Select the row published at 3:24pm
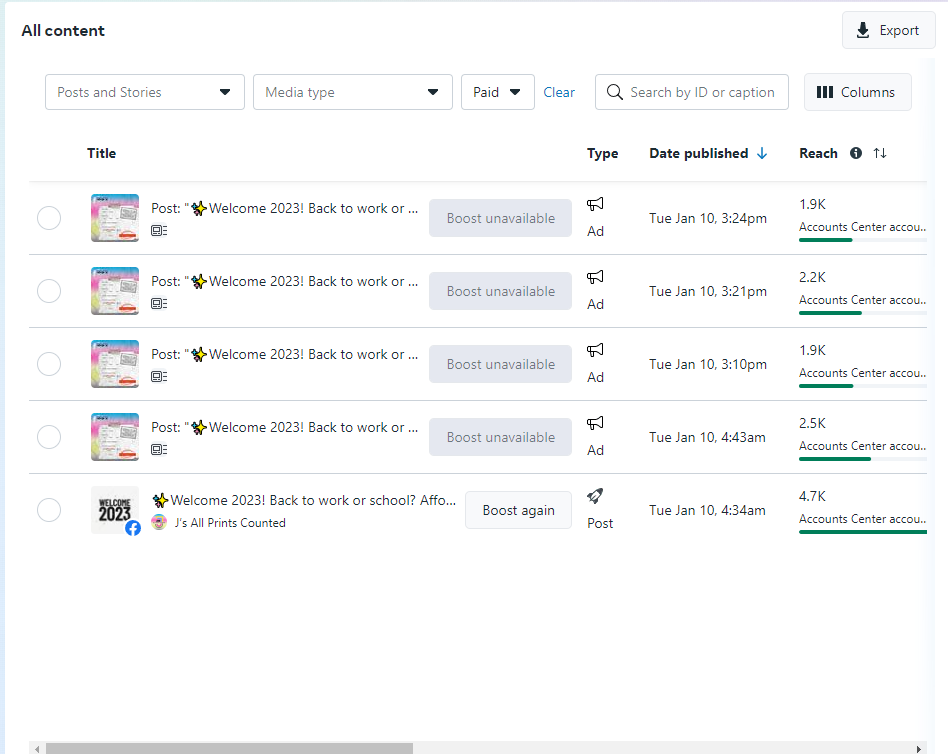This screenshot has width=948, height=754. [49, 218]
